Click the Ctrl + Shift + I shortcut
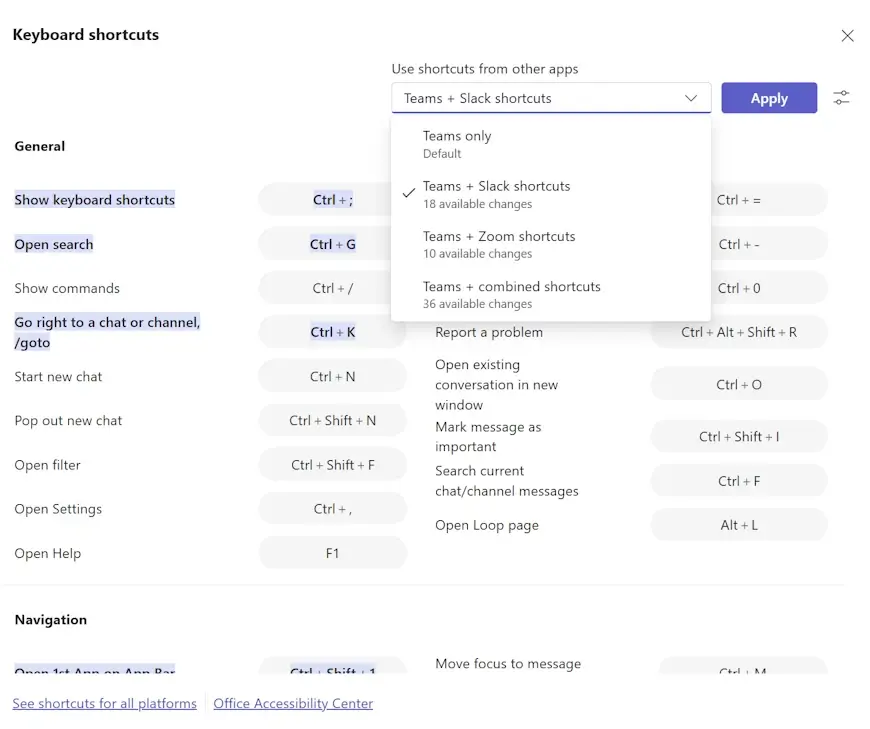 [x=739, y=437]
